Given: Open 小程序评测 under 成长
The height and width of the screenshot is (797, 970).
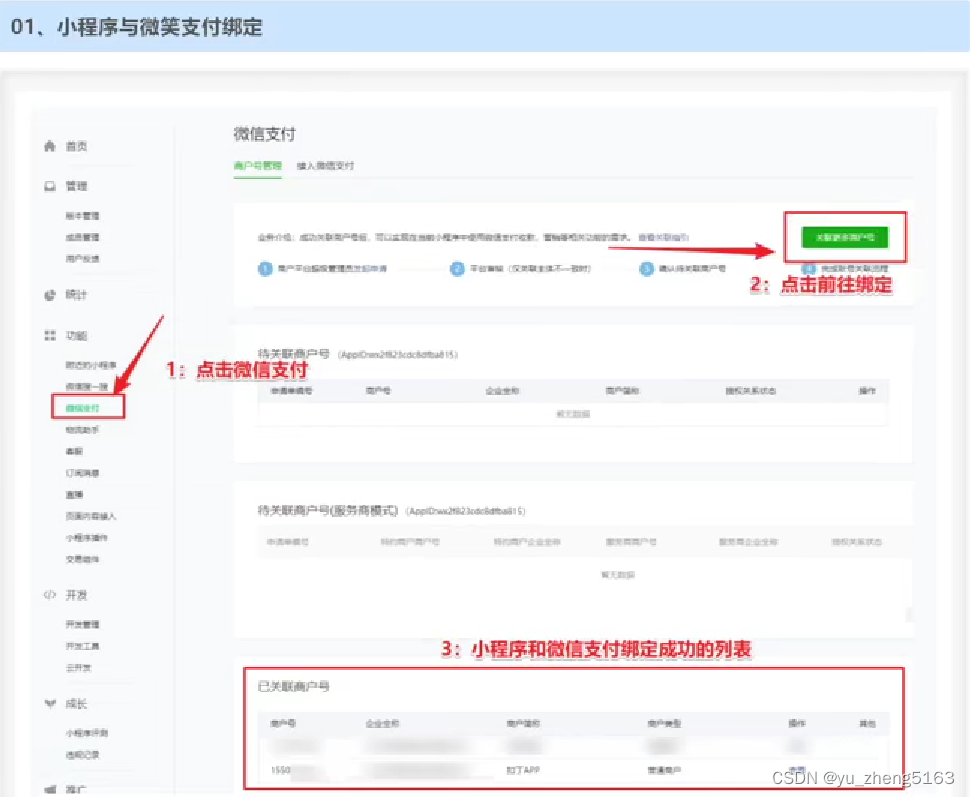Looking at the screenshot, I should pyautogui.click(x=87, y=733).
